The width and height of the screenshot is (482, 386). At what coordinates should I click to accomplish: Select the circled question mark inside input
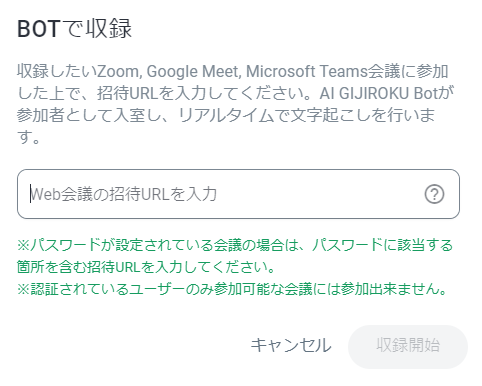coord(434,194)
